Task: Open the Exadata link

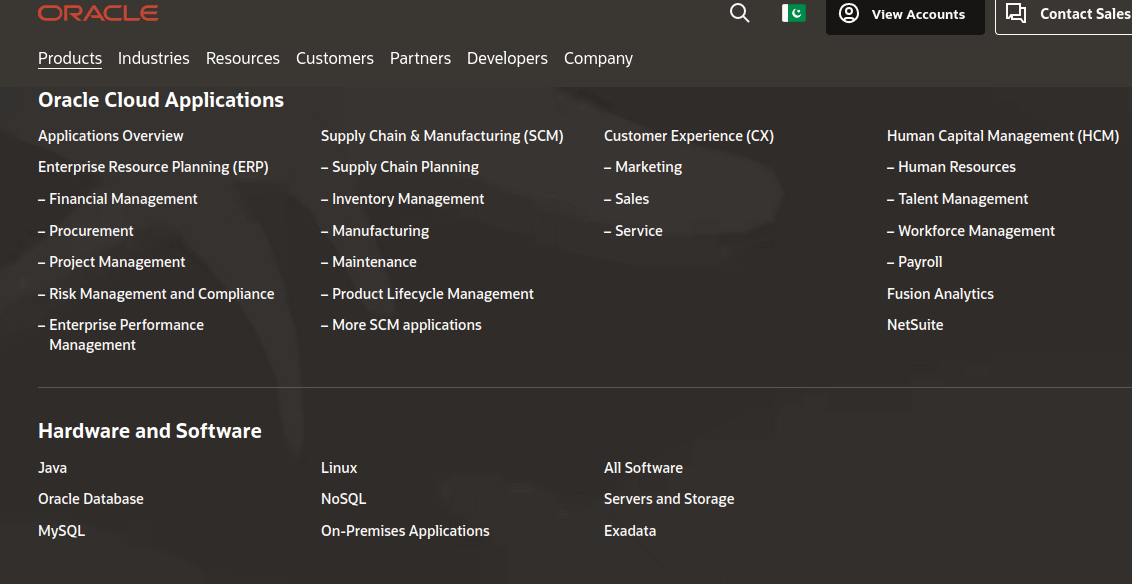Action: [x=630, y=531]
